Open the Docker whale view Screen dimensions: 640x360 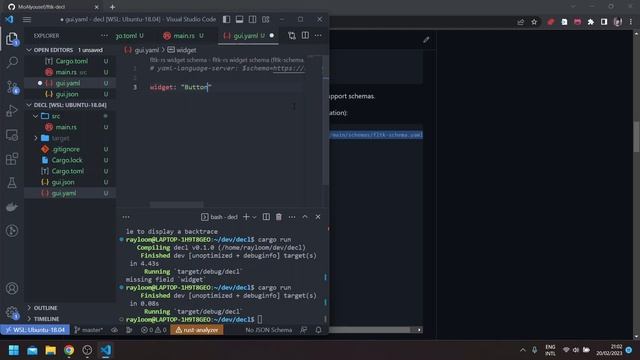pos(12,207)
